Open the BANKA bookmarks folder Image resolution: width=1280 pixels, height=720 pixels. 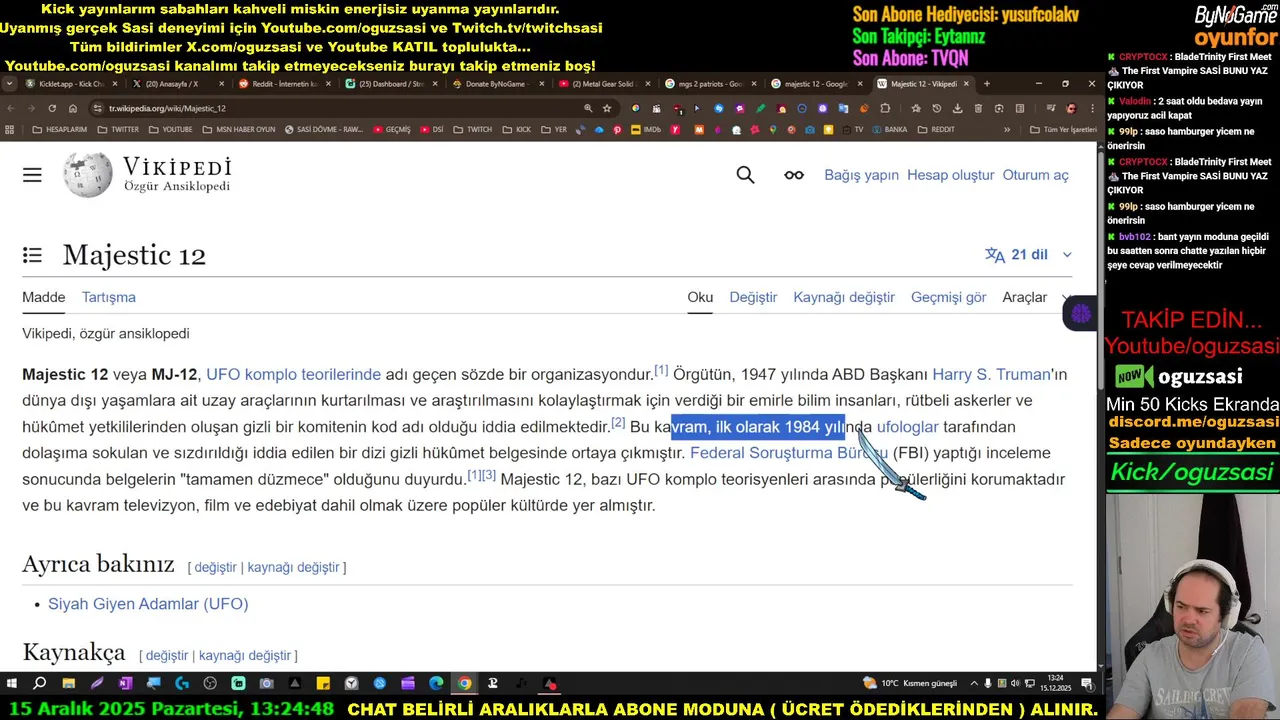tap(888, 129)
